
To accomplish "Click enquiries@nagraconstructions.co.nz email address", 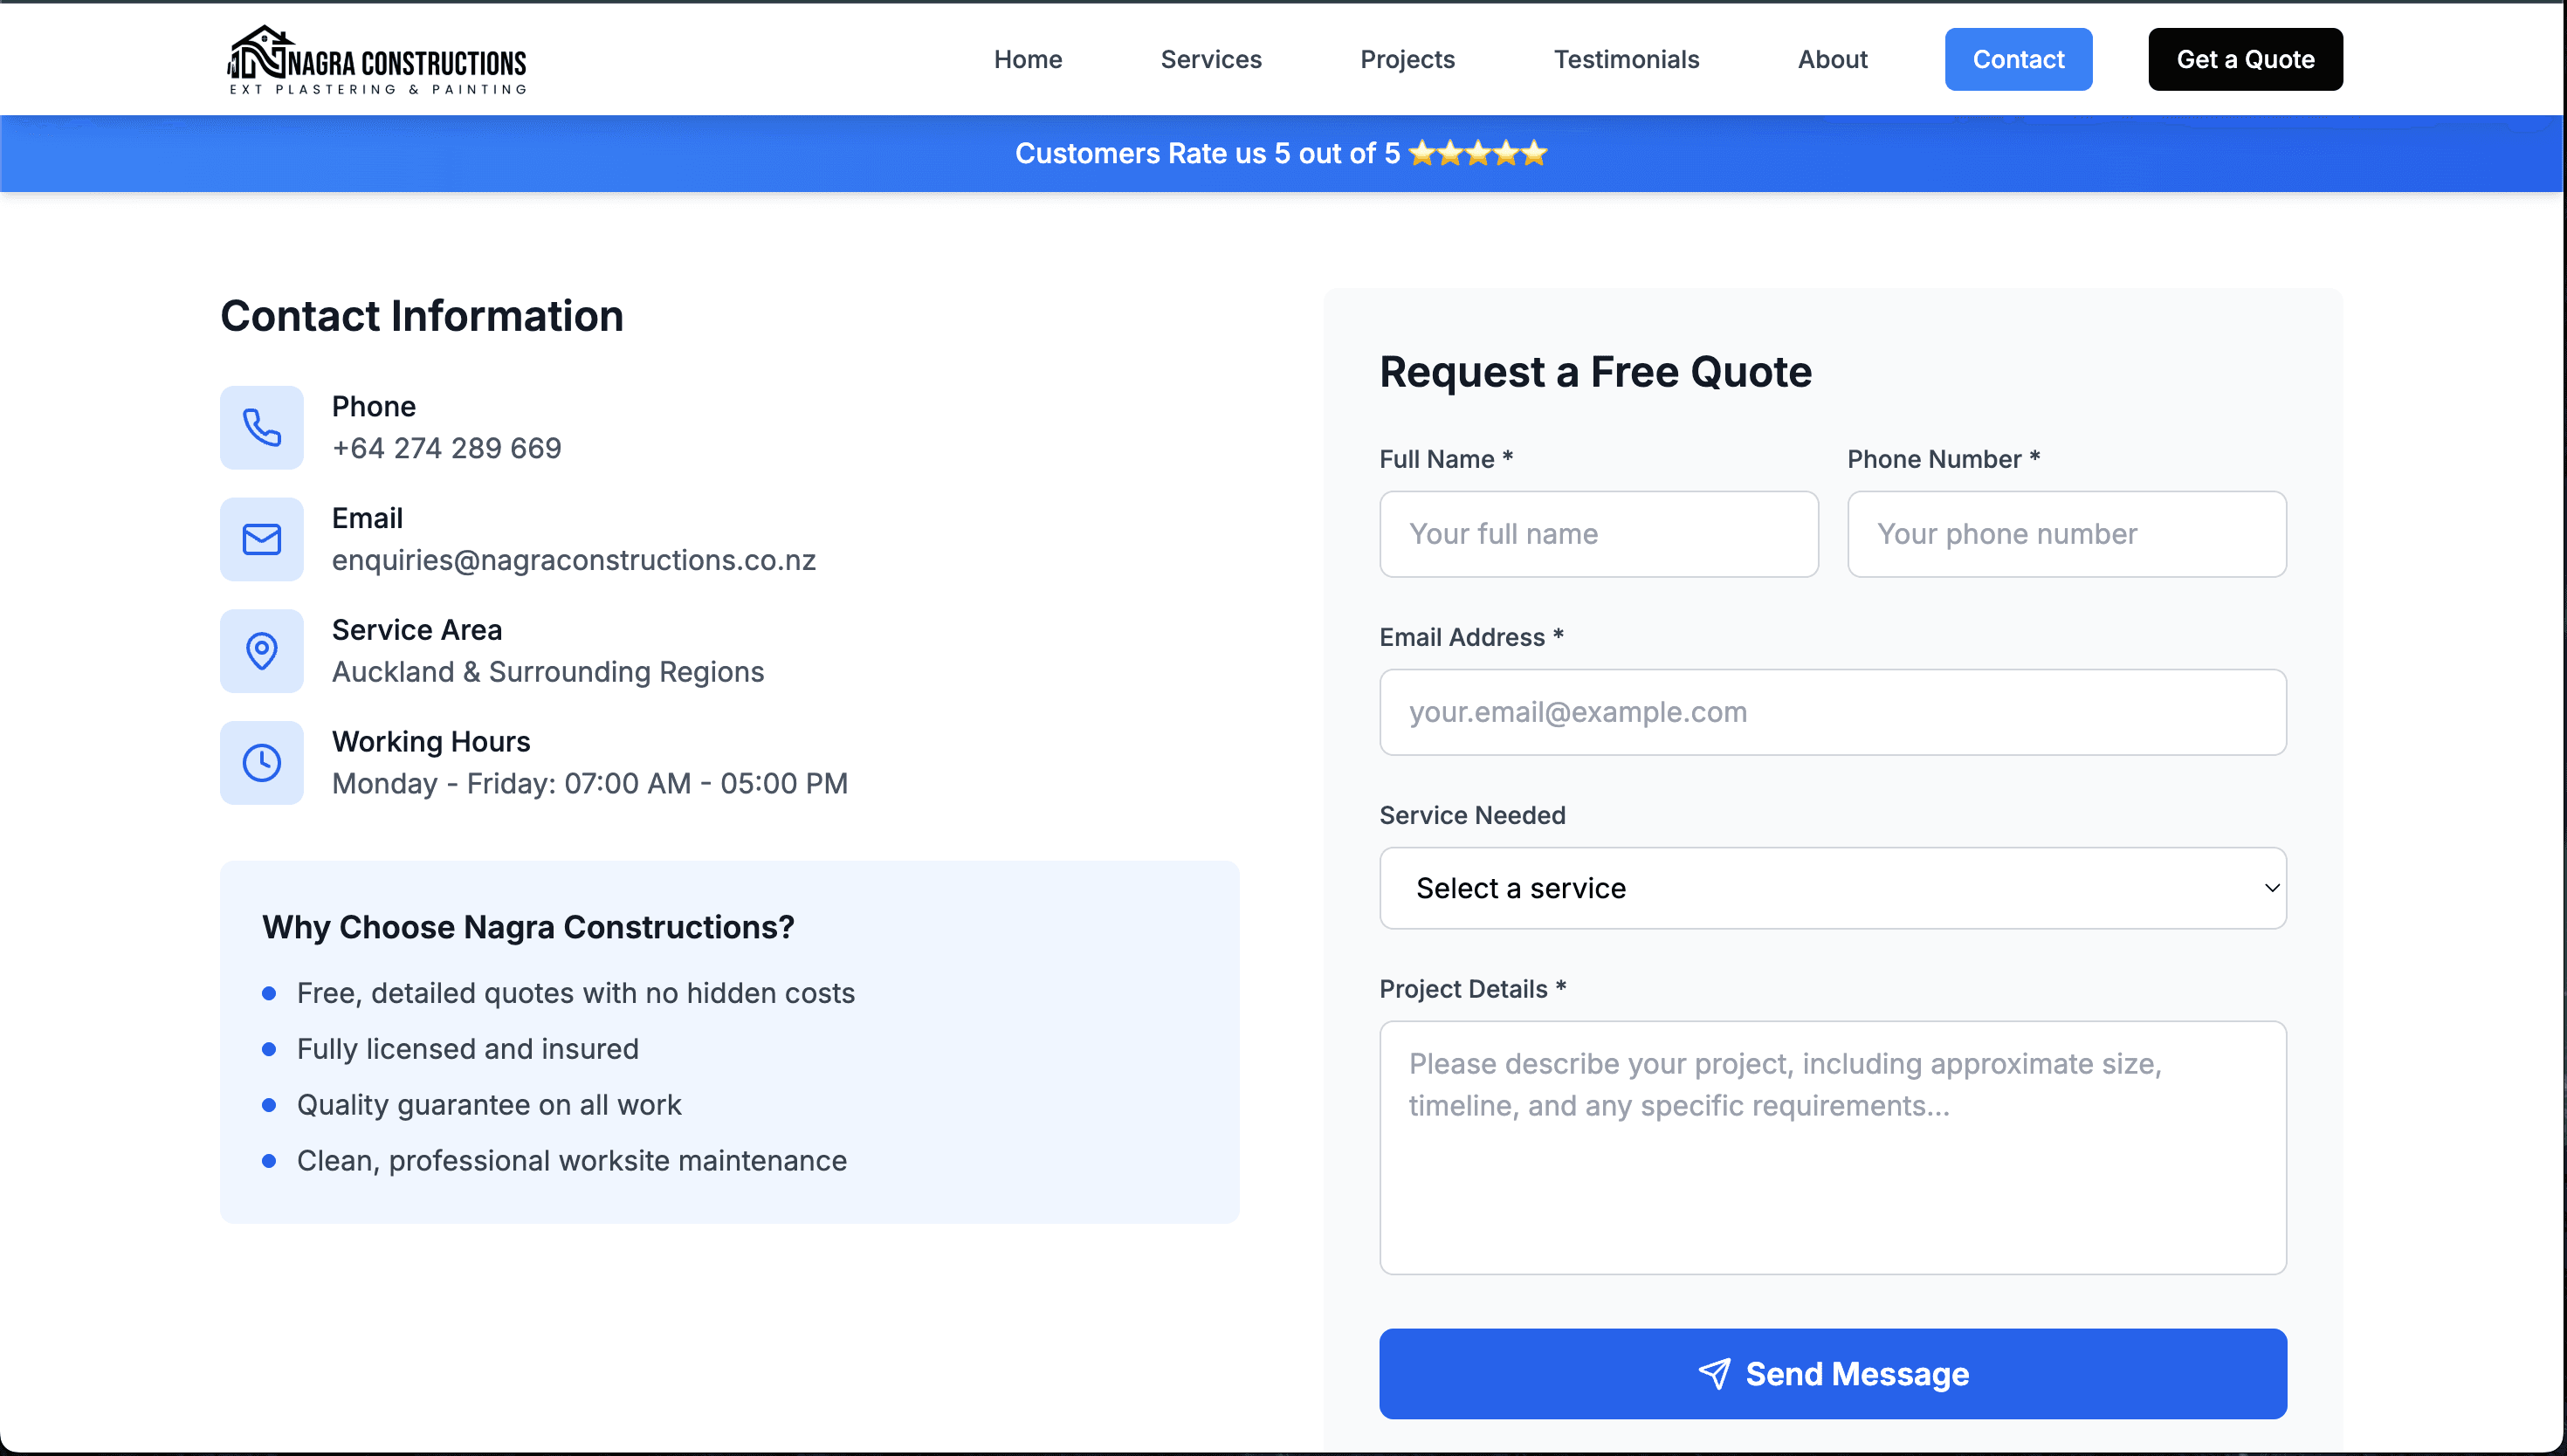I will pos(574,560).
